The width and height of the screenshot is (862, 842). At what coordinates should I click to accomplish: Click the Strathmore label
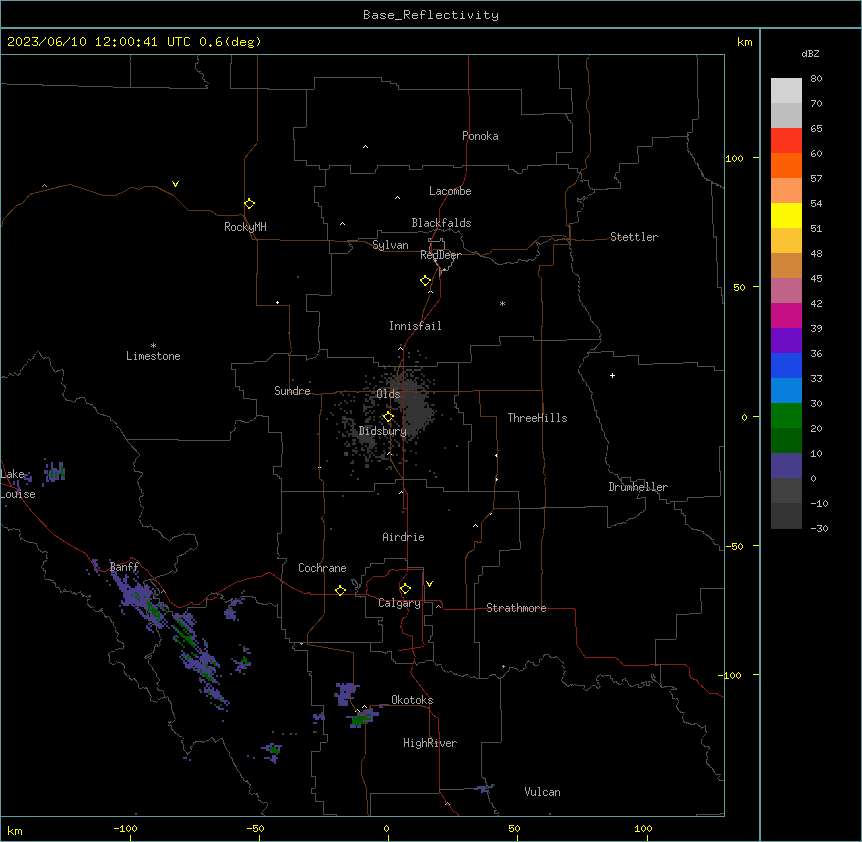[x=516, y=608]
